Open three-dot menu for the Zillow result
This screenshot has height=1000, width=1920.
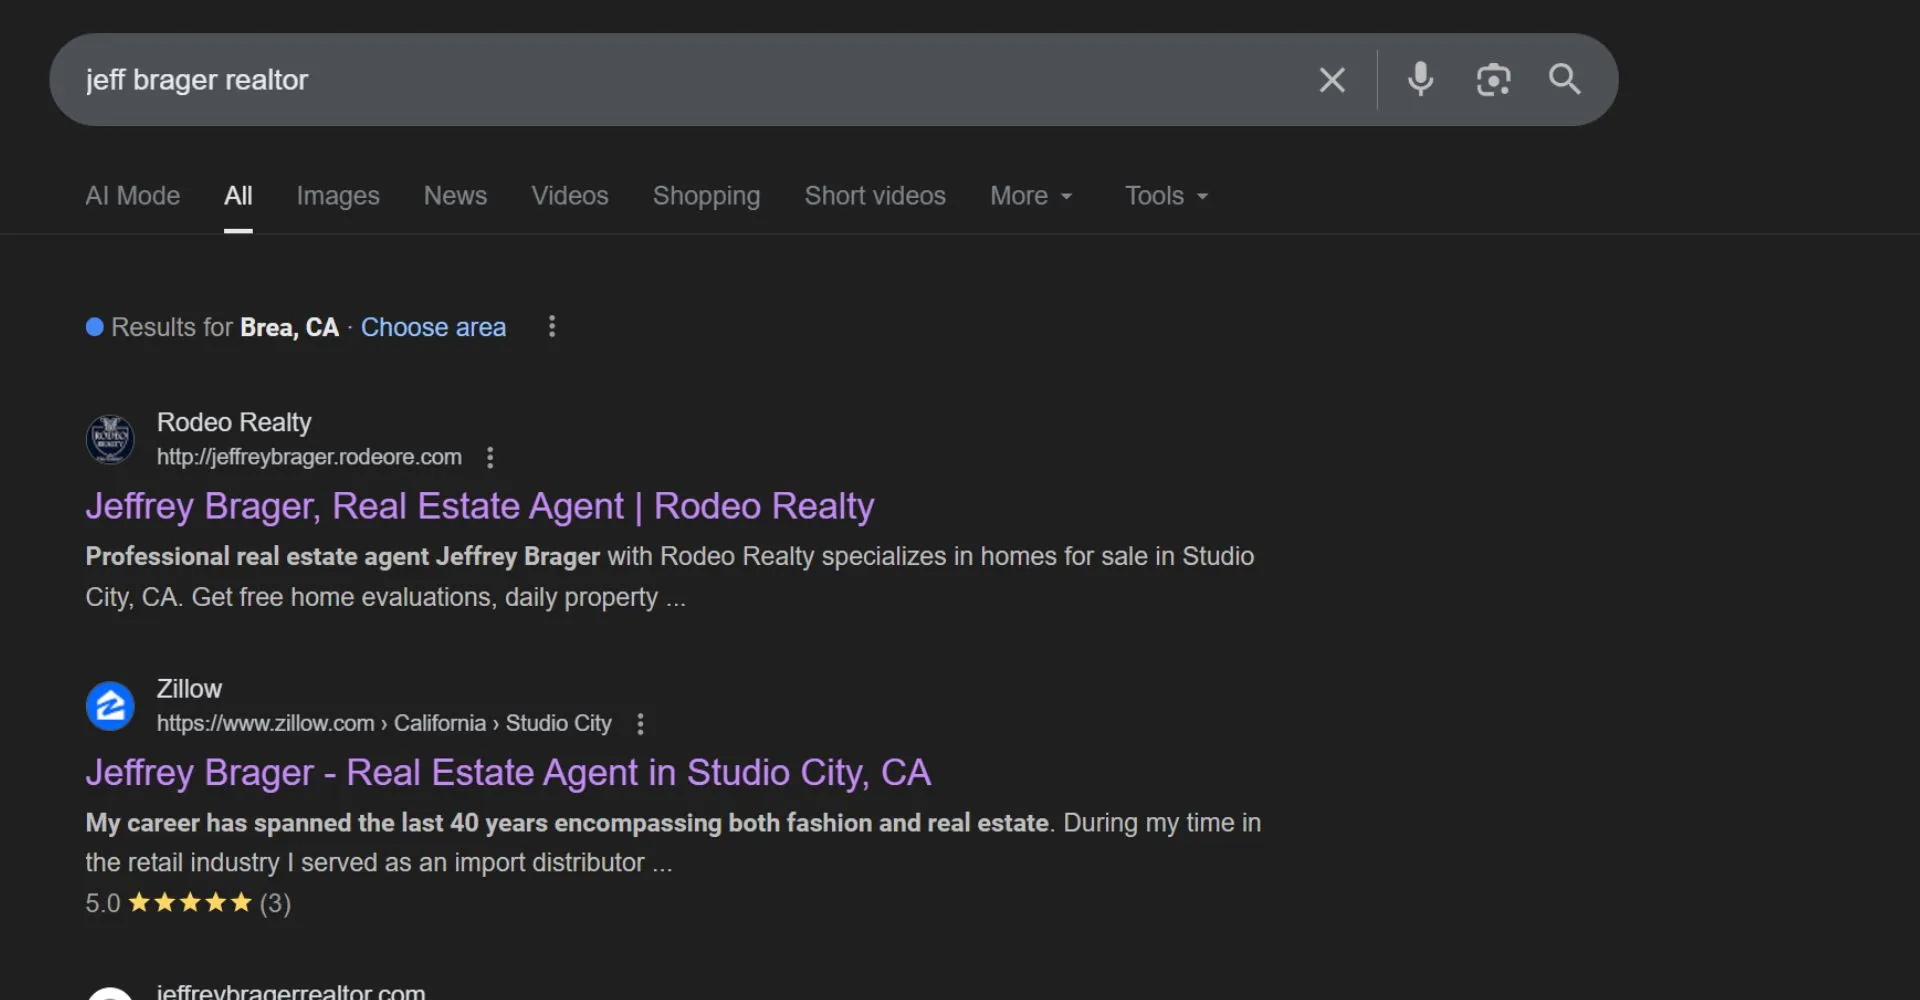click(x=641, y=724)
